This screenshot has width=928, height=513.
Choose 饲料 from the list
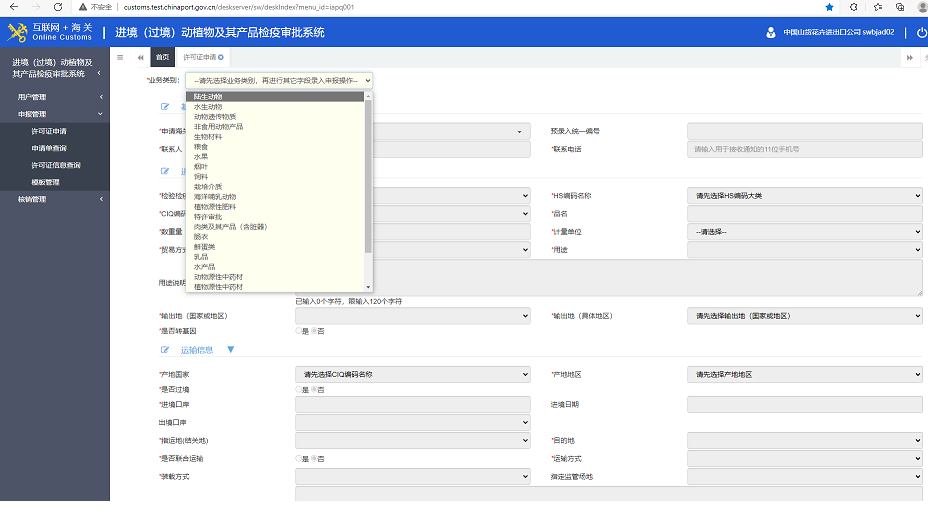click(x=275, y=176)
